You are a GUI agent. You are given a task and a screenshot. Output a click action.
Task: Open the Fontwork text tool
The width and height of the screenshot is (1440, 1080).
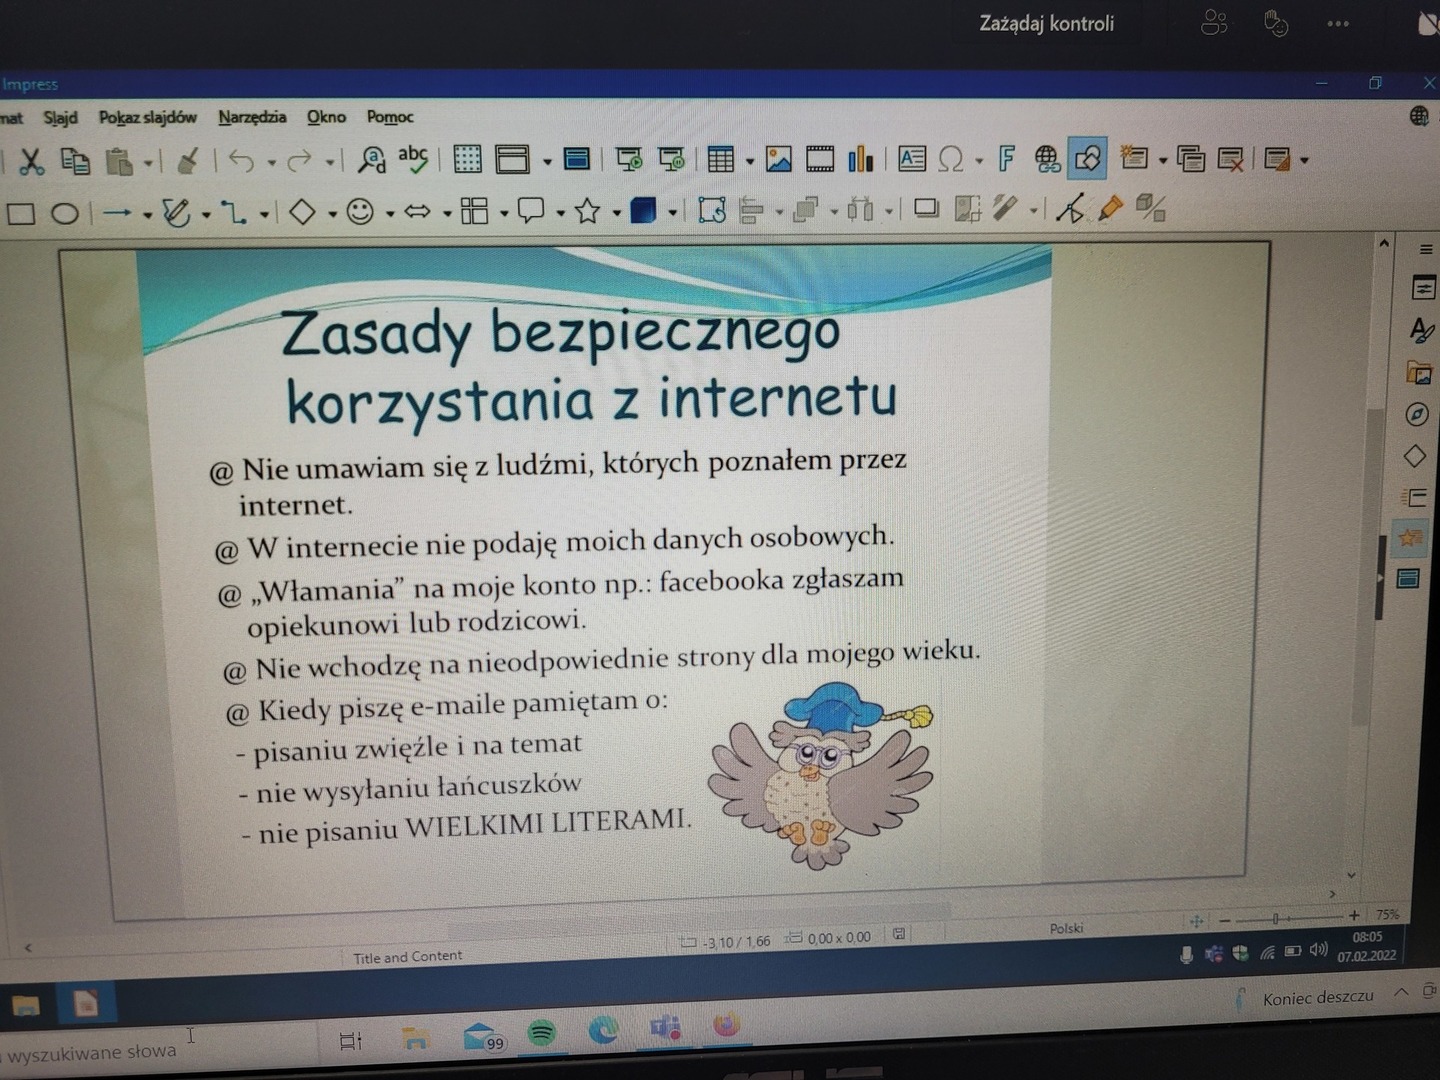[x=1007, y=159]
